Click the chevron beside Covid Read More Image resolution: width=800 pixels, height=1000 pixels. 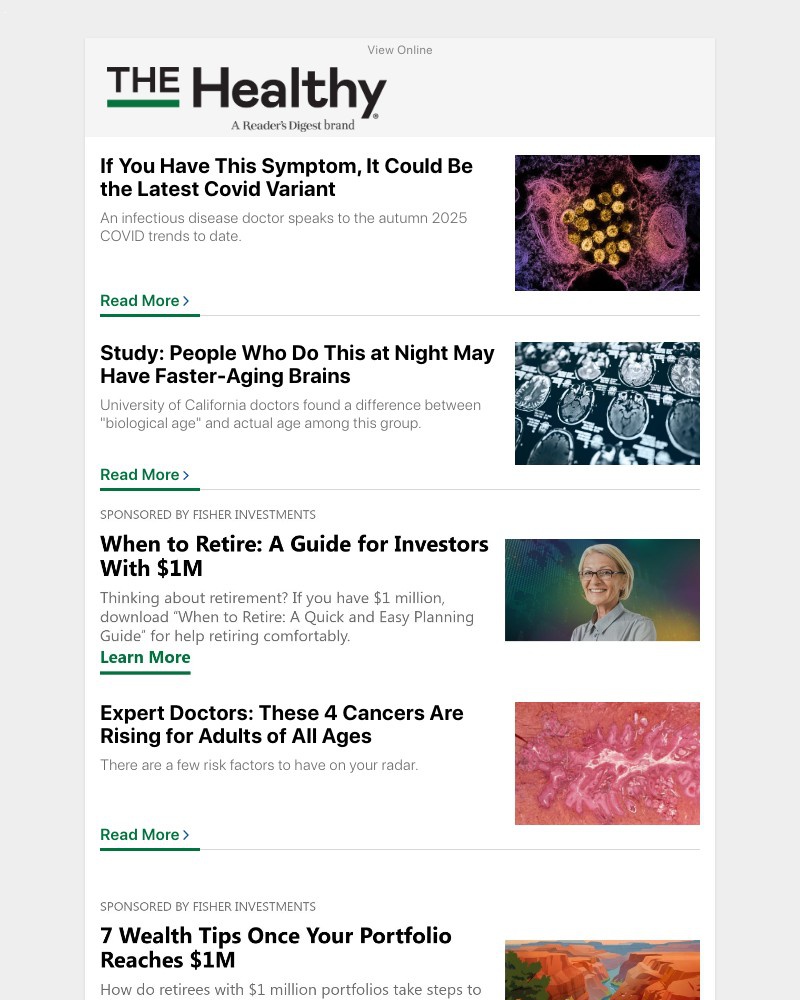click(186, 301)
